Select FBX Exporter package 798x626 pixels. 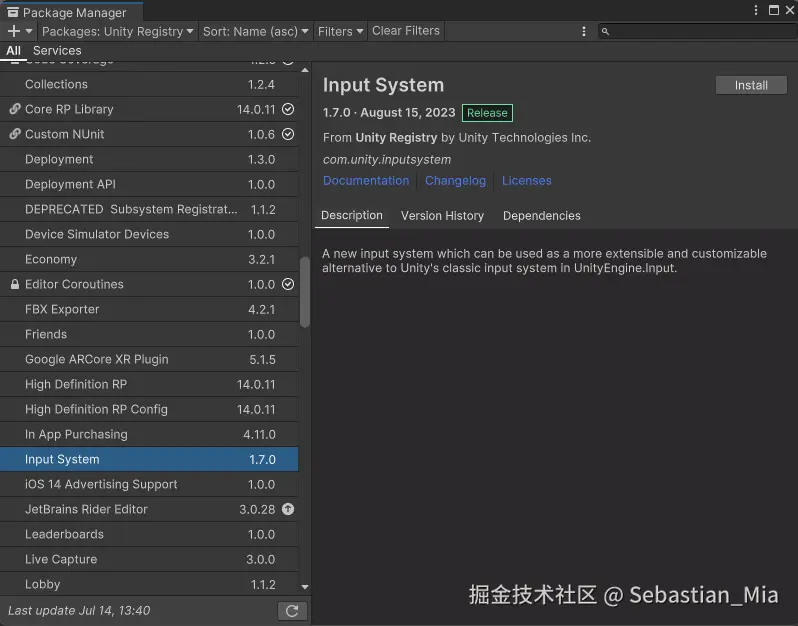tap(149, 309)
